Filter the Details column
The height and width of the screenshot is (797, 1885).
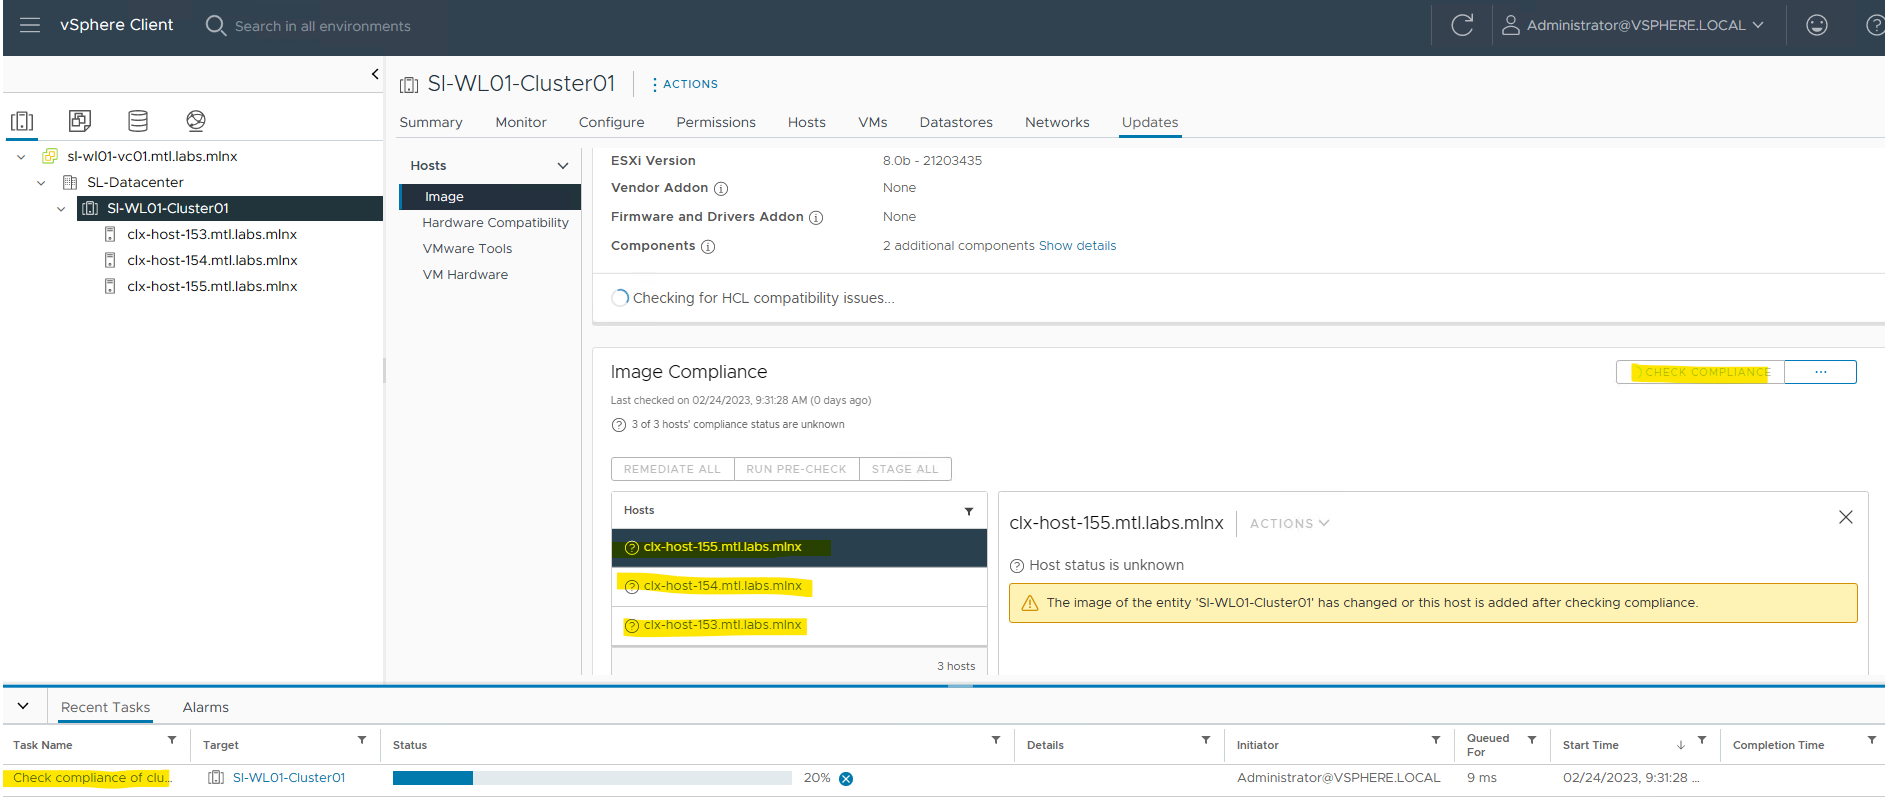[1206, 740]
